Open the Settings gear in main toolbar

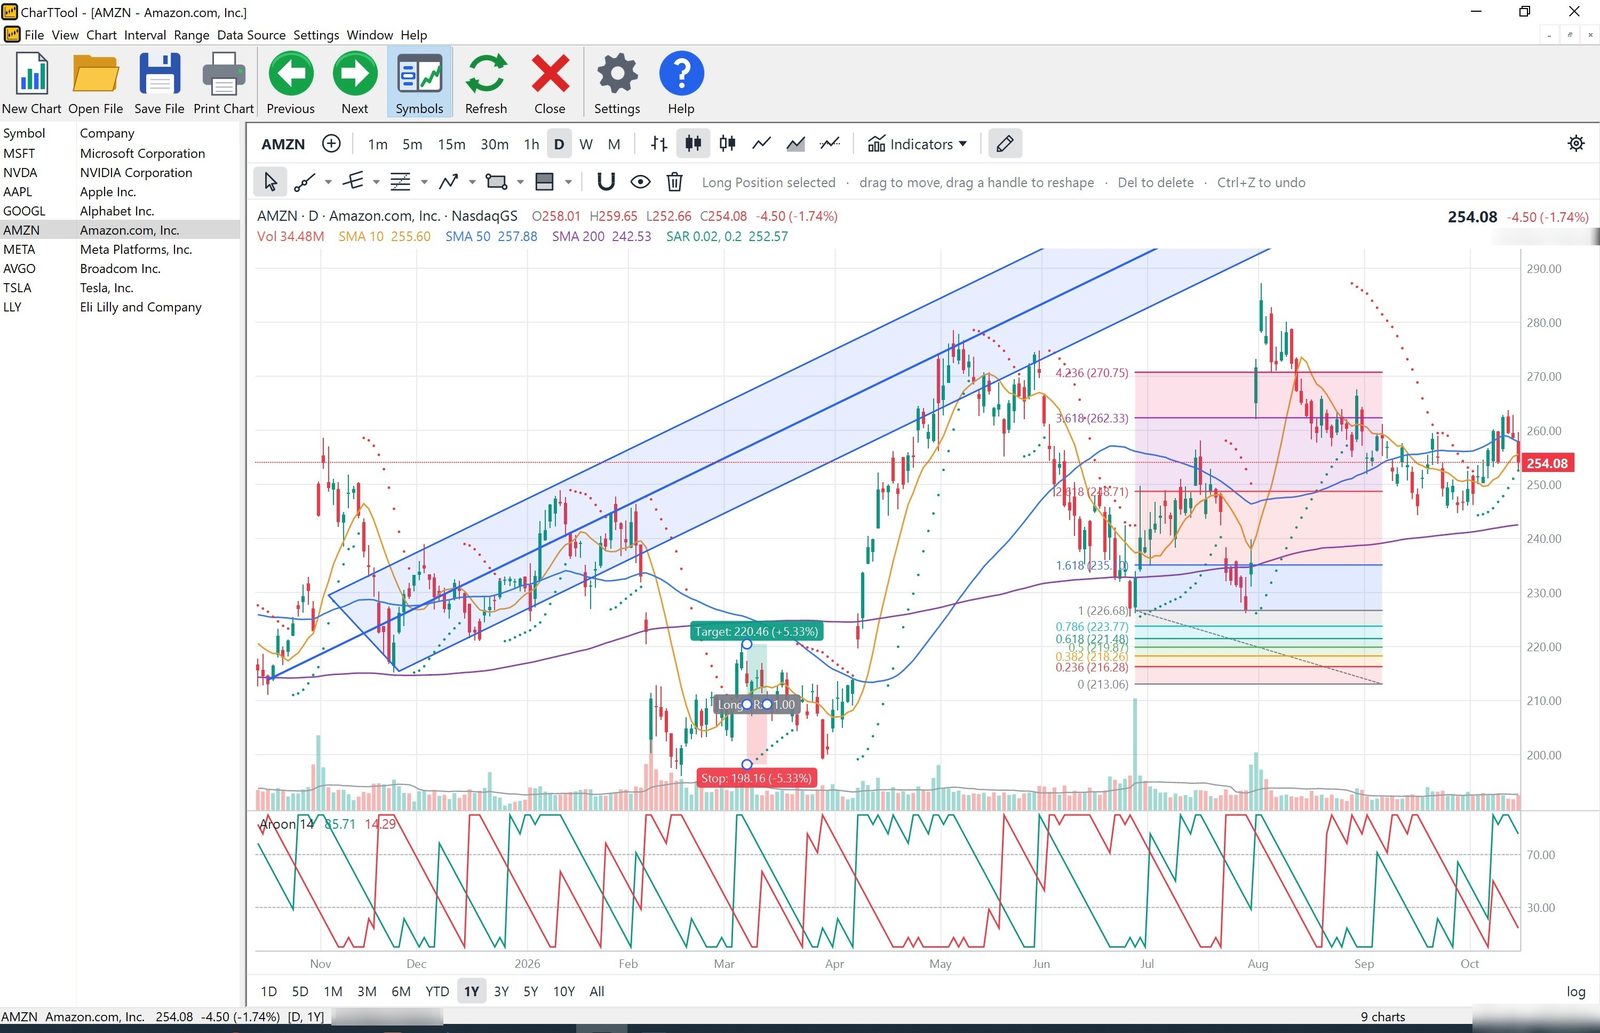[x=617, y=74]
